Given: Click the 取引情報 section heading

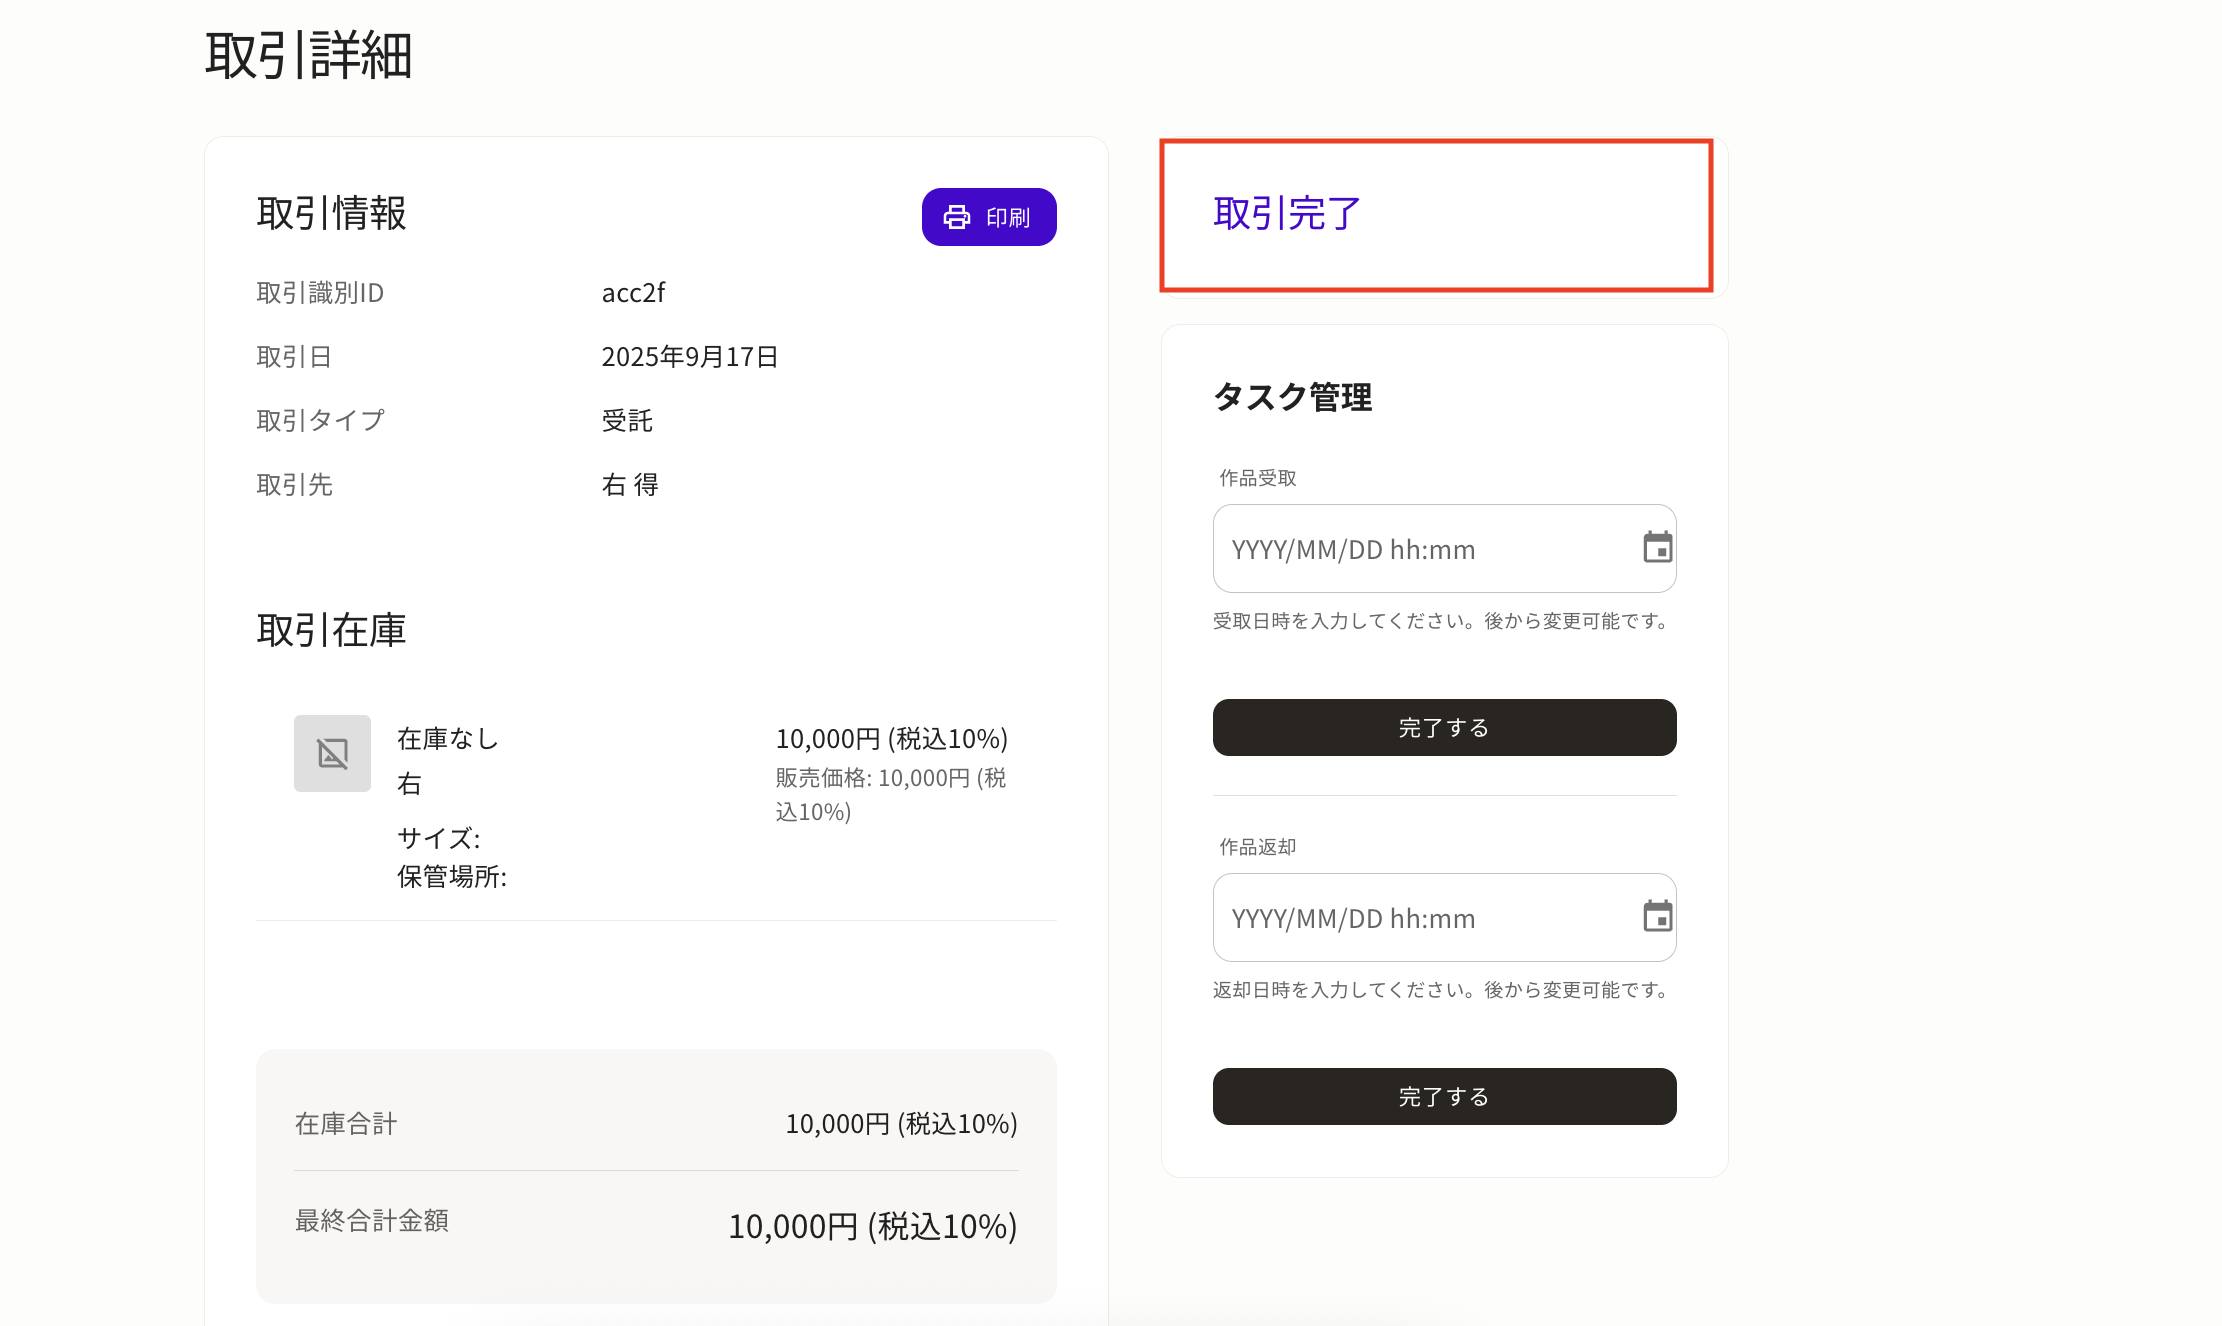Looking at the screenshot, I should click(331, 214).
